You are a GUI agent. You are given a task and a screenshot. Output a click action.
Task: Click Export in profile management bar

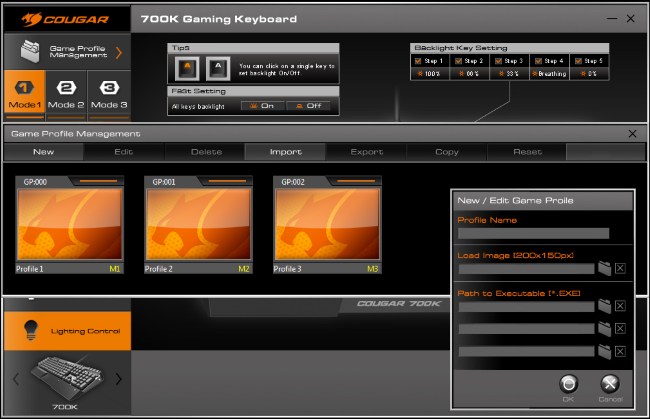[367, 152]
